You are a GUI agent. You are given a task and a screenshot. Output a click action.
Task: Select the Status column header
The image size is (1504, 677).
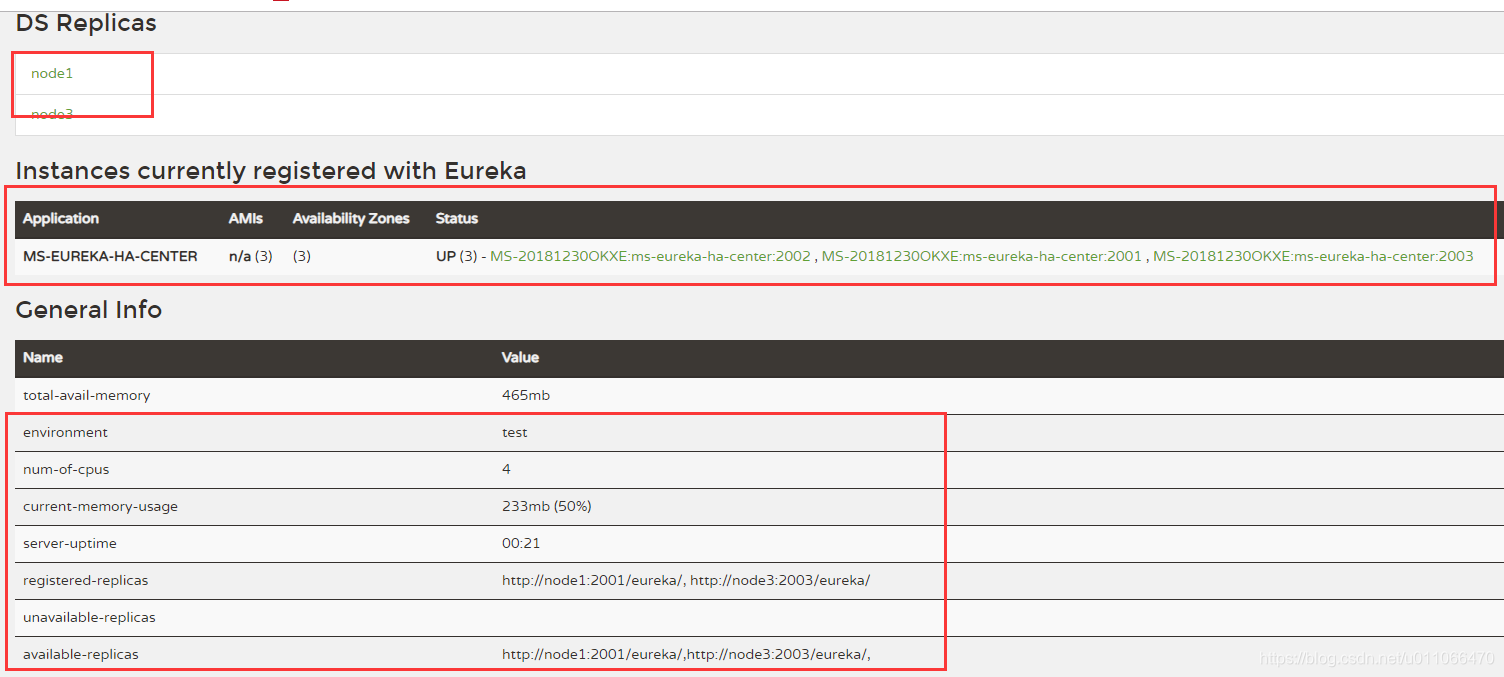coord(457,219)
